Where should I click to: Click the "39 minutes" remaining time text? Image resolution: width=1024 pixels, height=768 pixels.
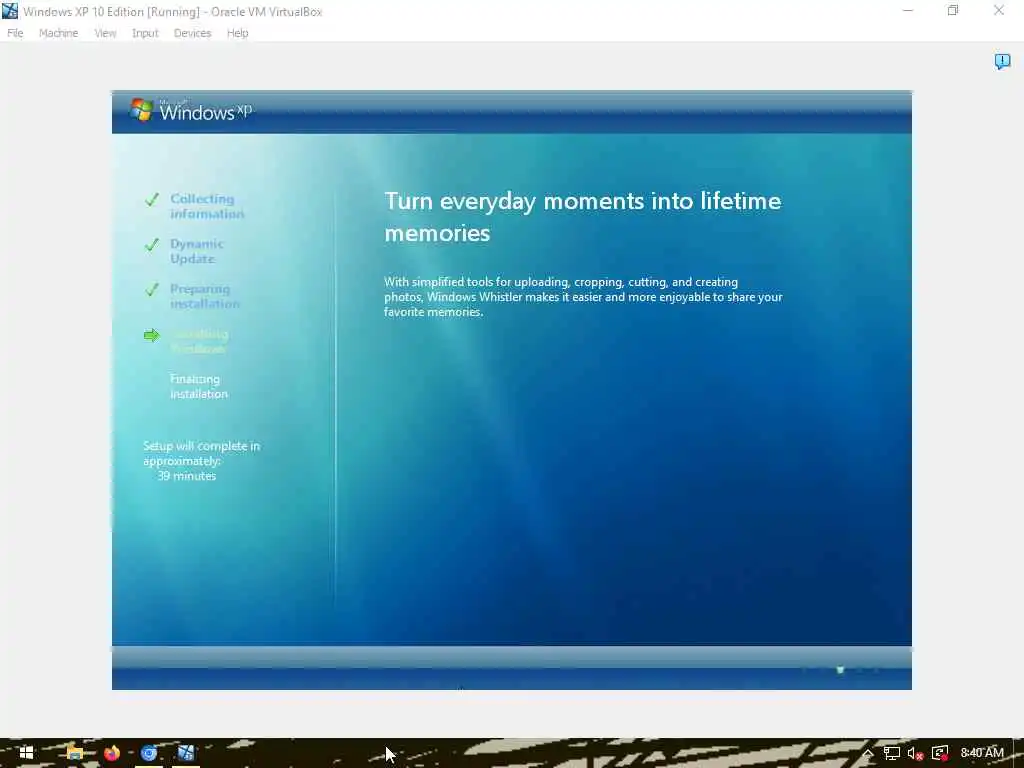click(187, 476)
